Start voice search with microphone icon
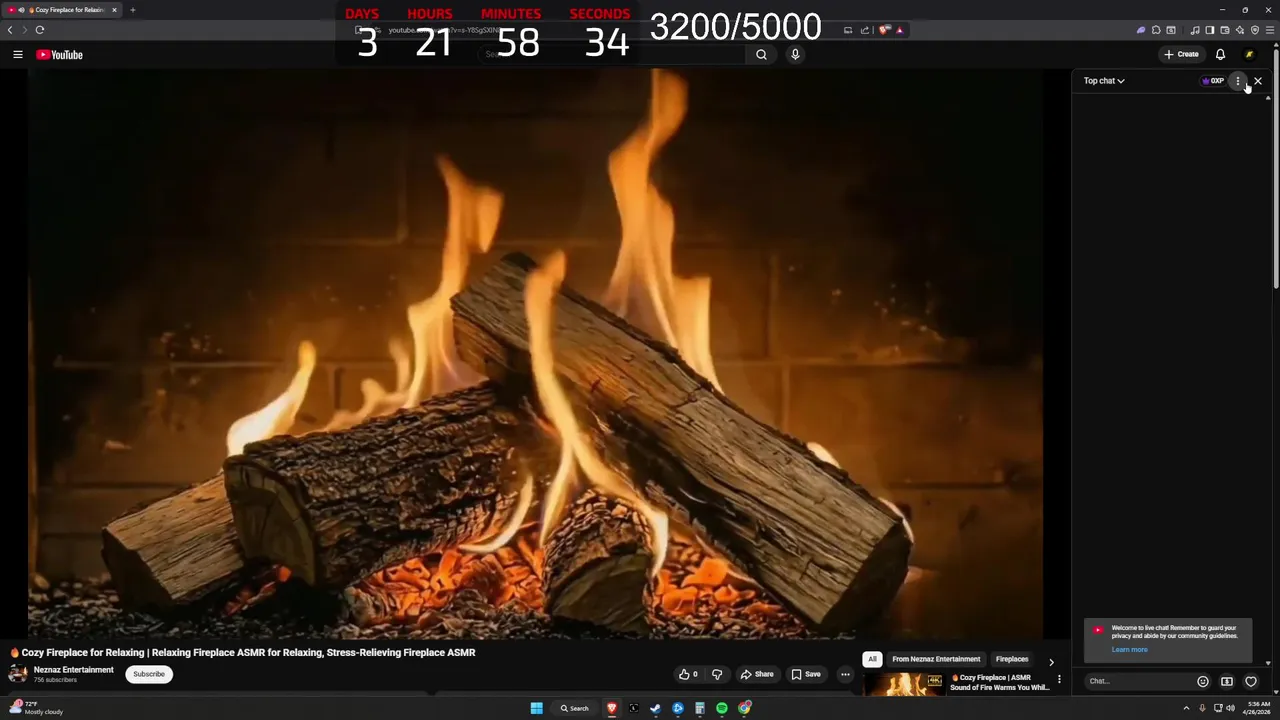The width and height of the screenshot is (1280, 720). pyautogui.click(x=795, y=55)
